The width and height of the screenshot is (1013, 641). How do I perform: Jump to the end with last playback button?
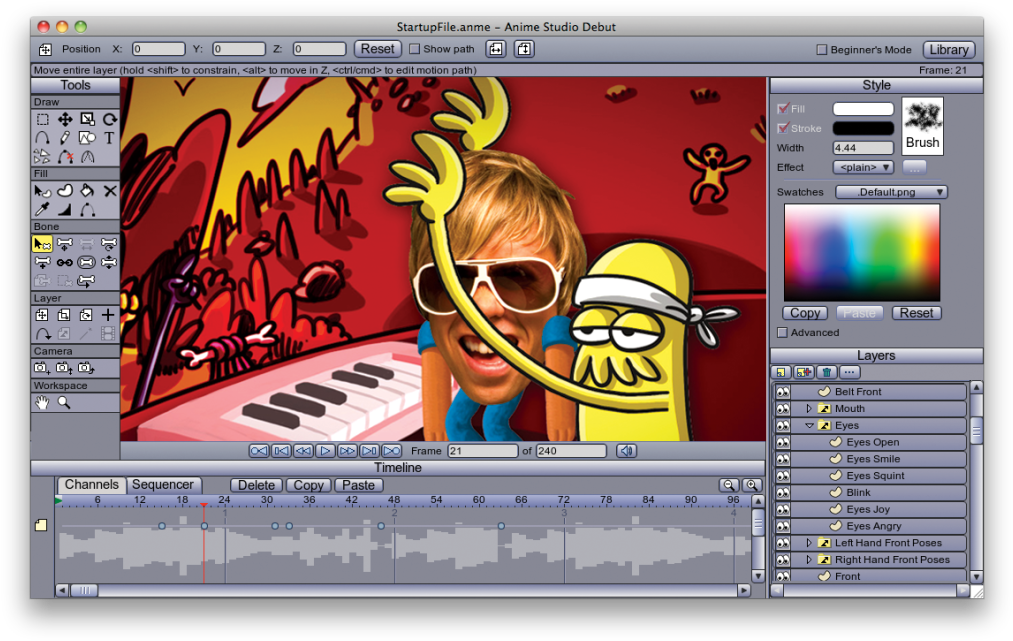(392, 451)
